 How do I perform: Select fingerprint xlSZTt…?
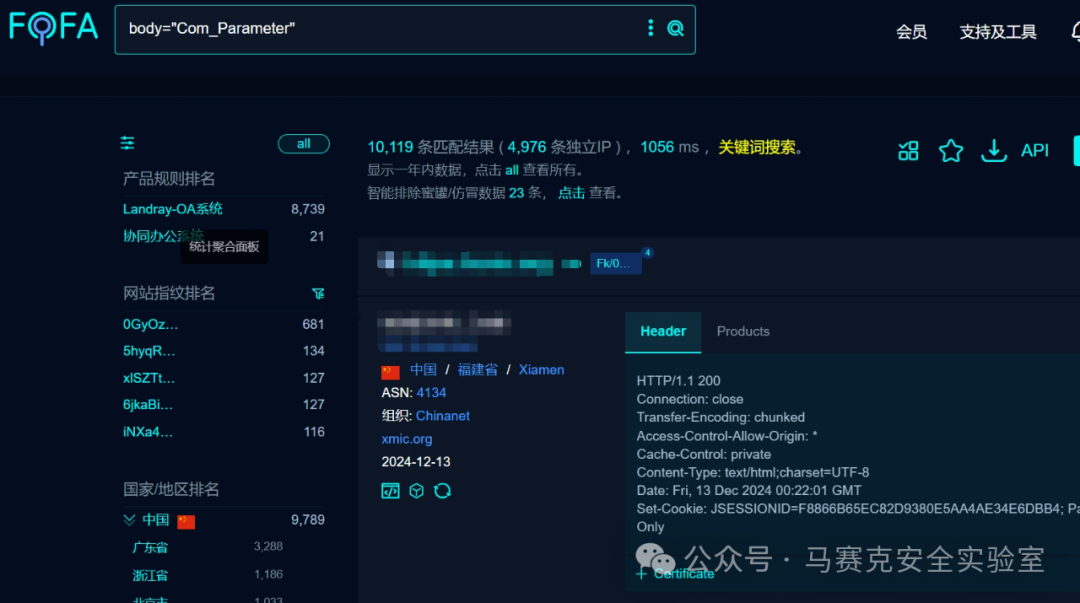point(149,378)
